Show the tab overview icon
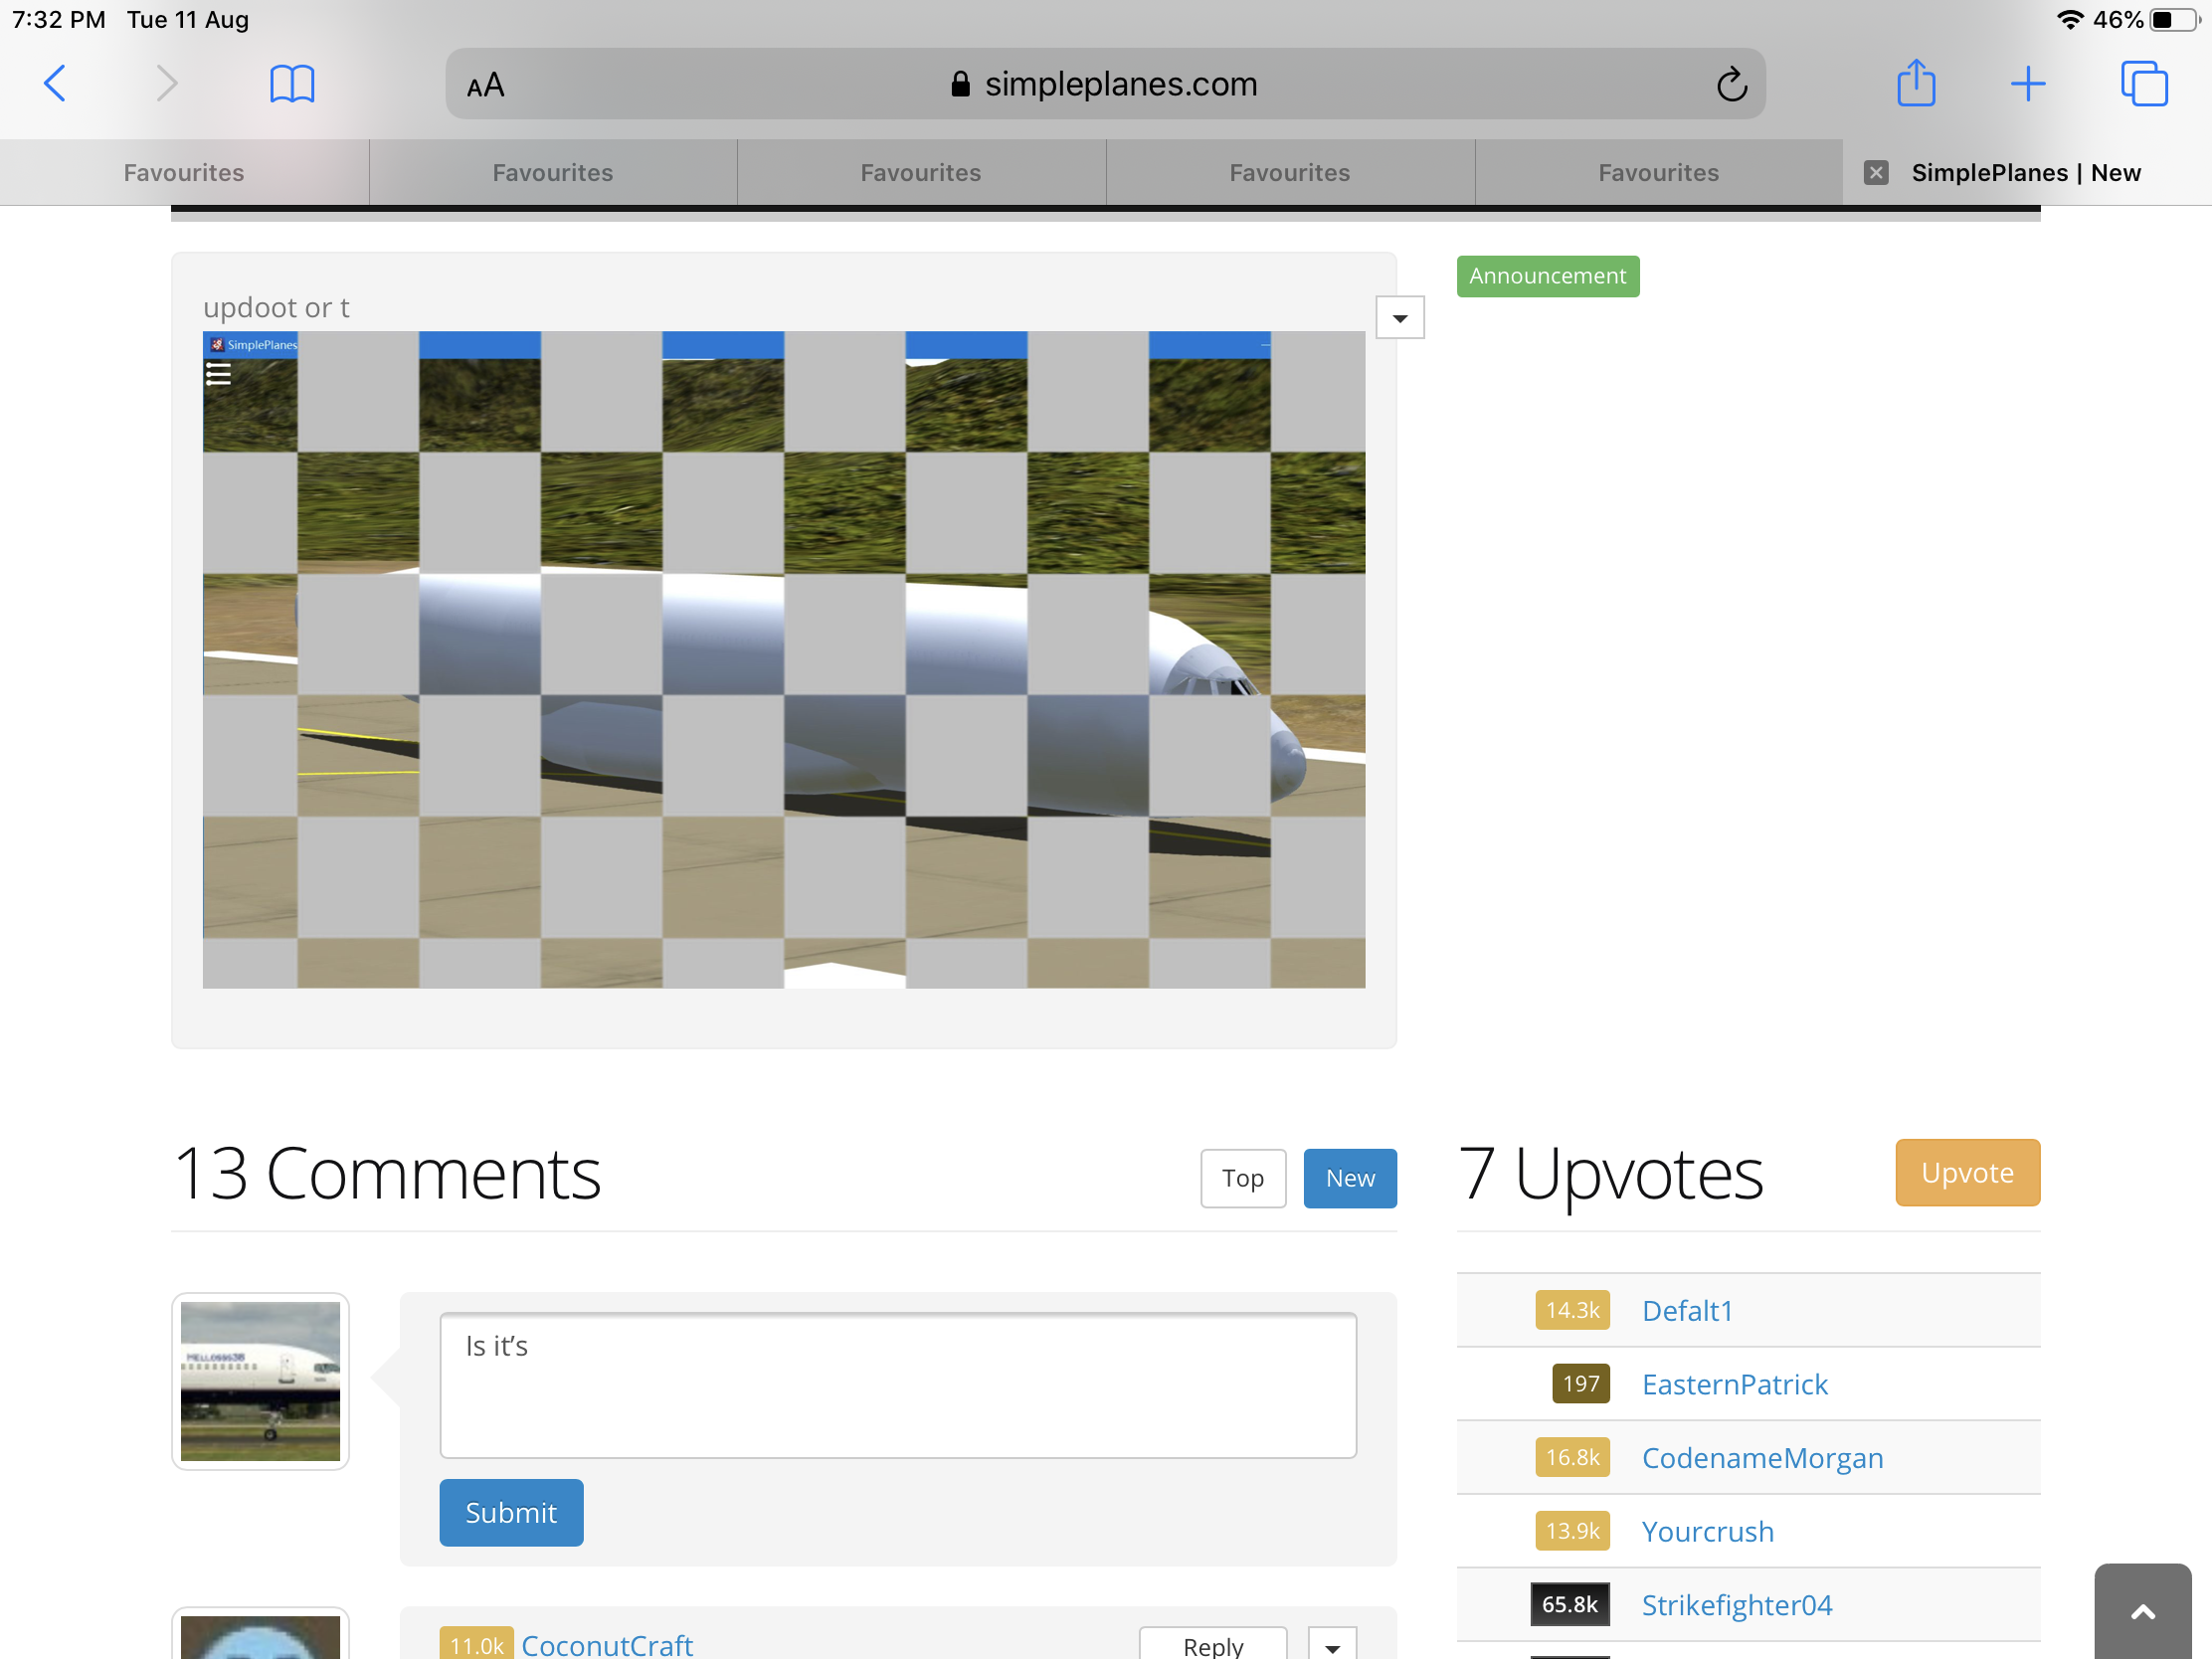 pyautogui.click(x=2143, y=83)
